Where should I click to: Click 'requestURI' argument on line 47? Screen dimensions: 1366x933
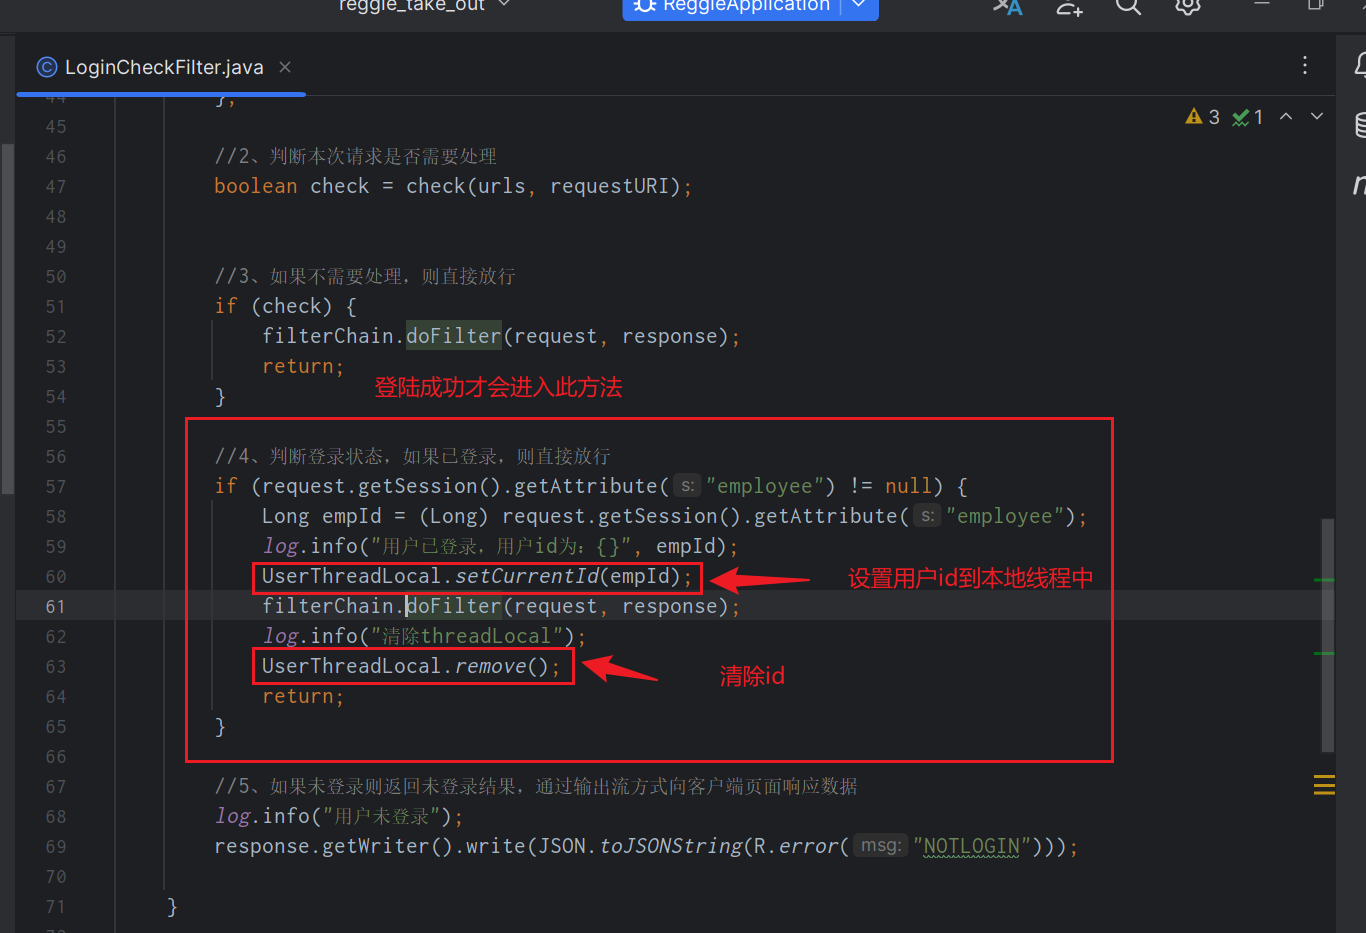[x=609, y=186]
